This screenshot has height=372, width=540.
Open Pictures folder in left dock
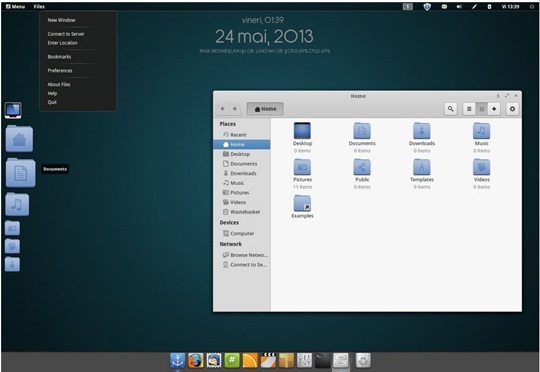click(x=12, y=228)
